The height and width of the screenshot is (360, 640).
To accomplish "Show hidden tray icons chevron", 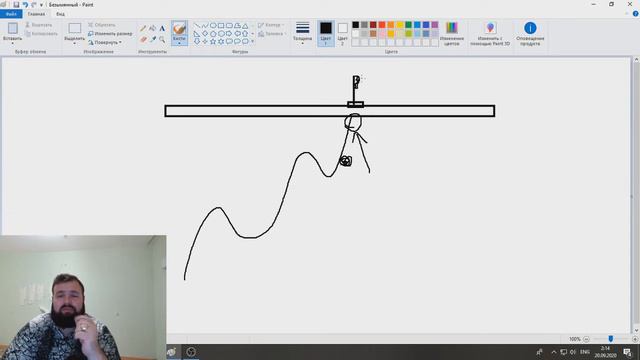I will point(554,352).
